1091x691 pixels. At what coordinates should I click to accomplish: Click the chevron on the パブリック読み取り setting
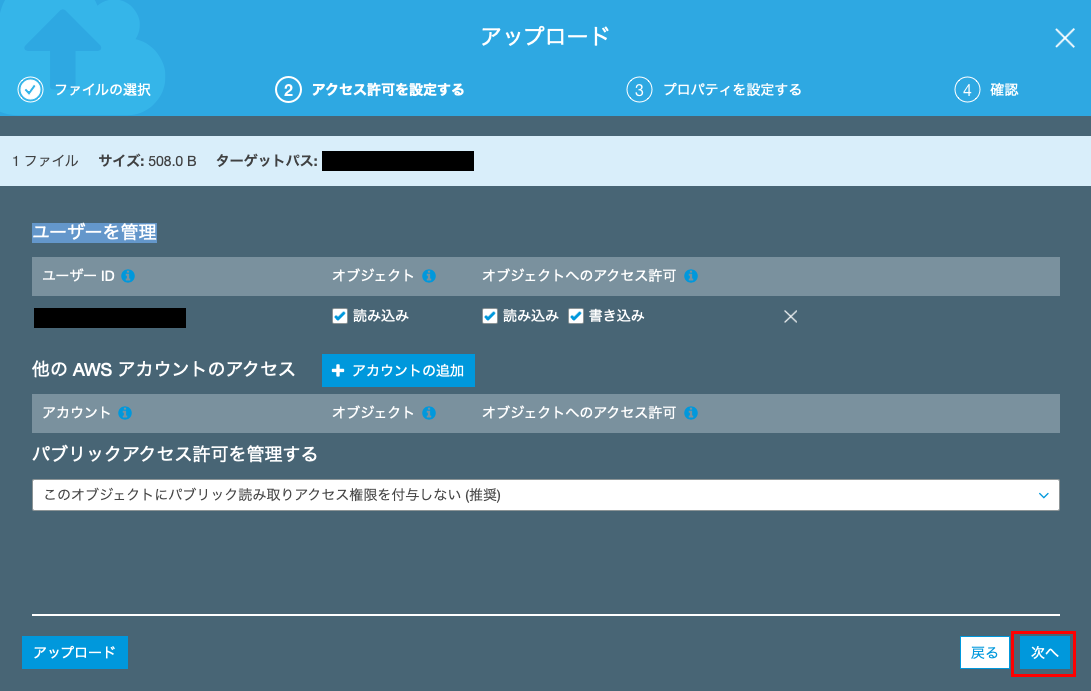(1045, 494)
